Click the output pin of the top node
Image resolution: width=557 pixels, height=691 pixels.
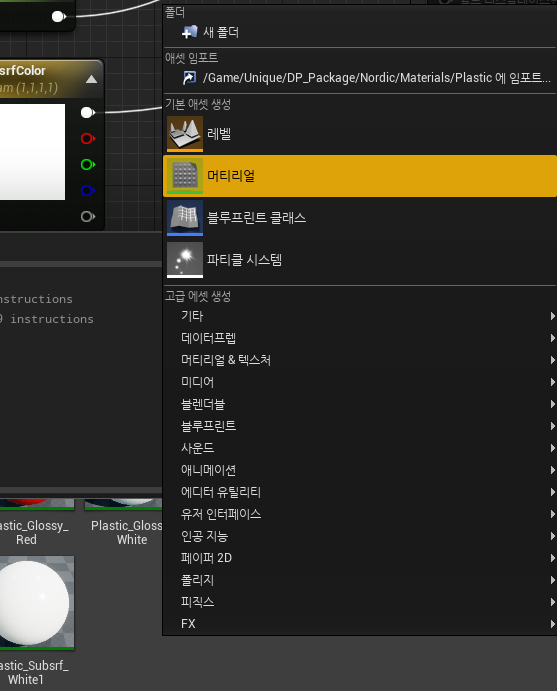click(x=59, y=17)
